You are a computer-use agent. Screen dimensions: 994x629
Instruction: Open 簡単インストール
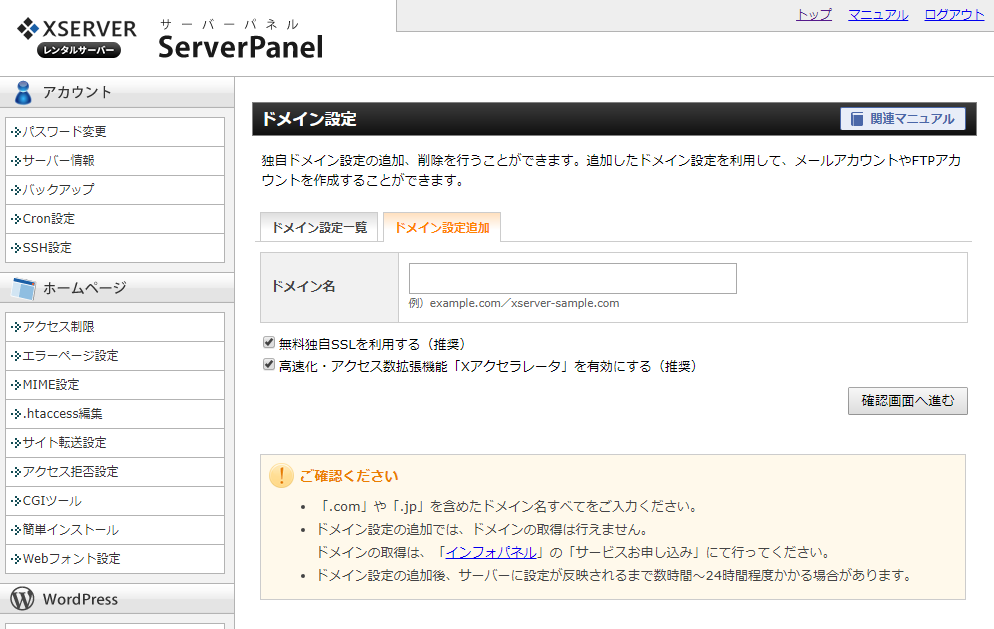point(115,530)
